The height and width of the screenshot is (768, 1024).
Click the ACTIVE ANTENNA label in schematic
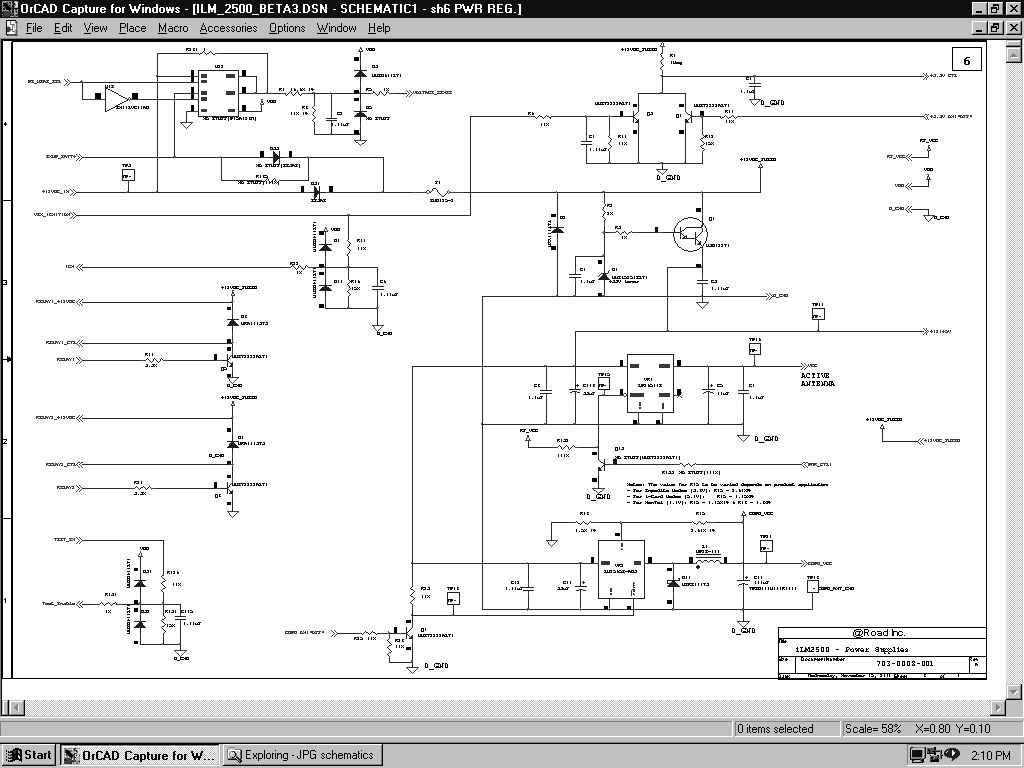[817, 380]
